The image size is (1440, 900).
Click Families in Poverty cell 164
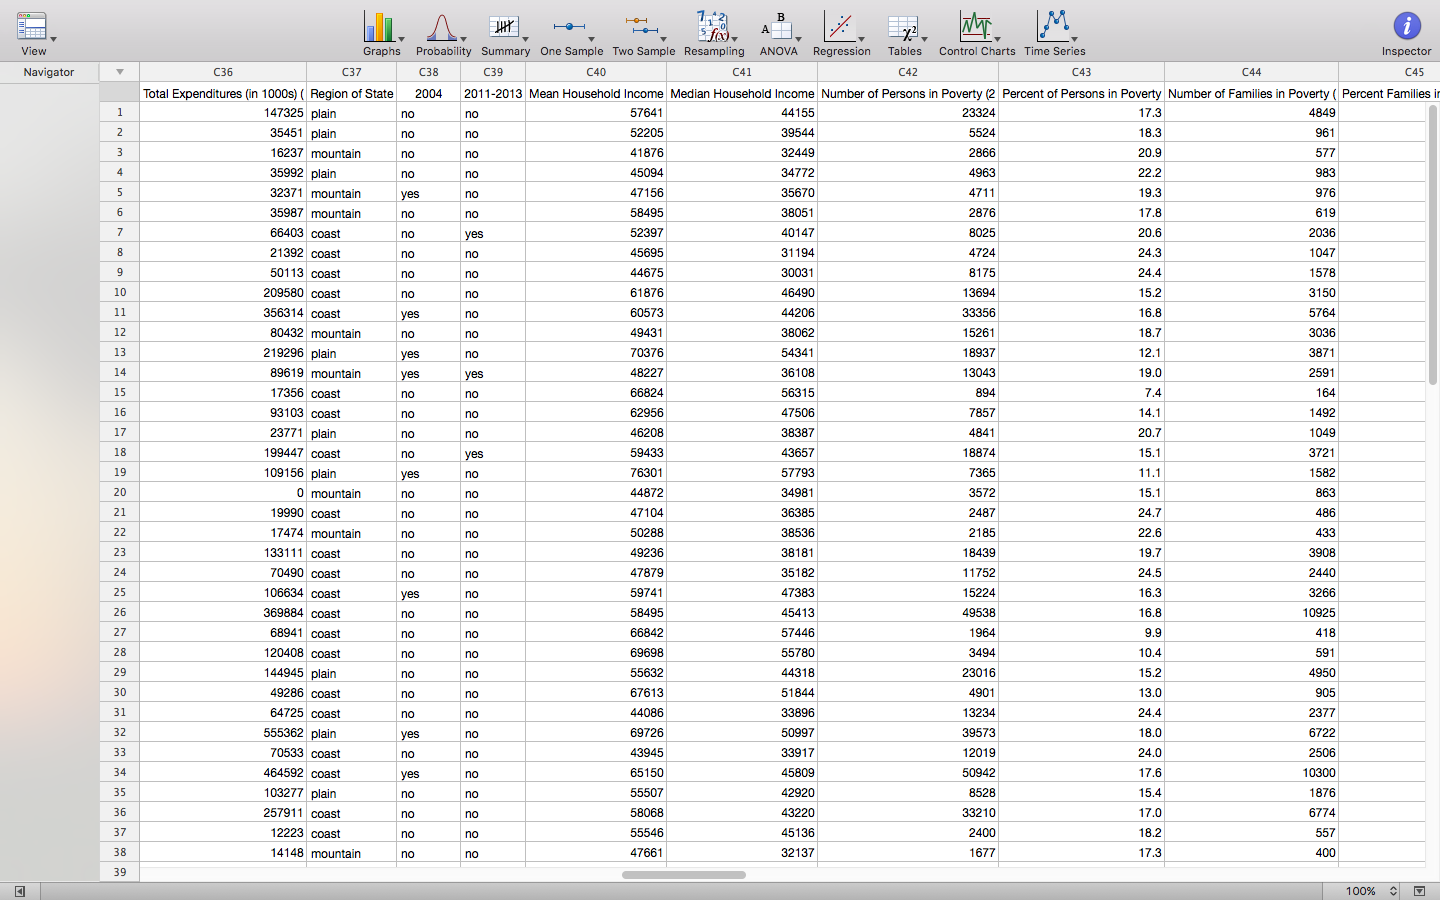coord(1252,393)
